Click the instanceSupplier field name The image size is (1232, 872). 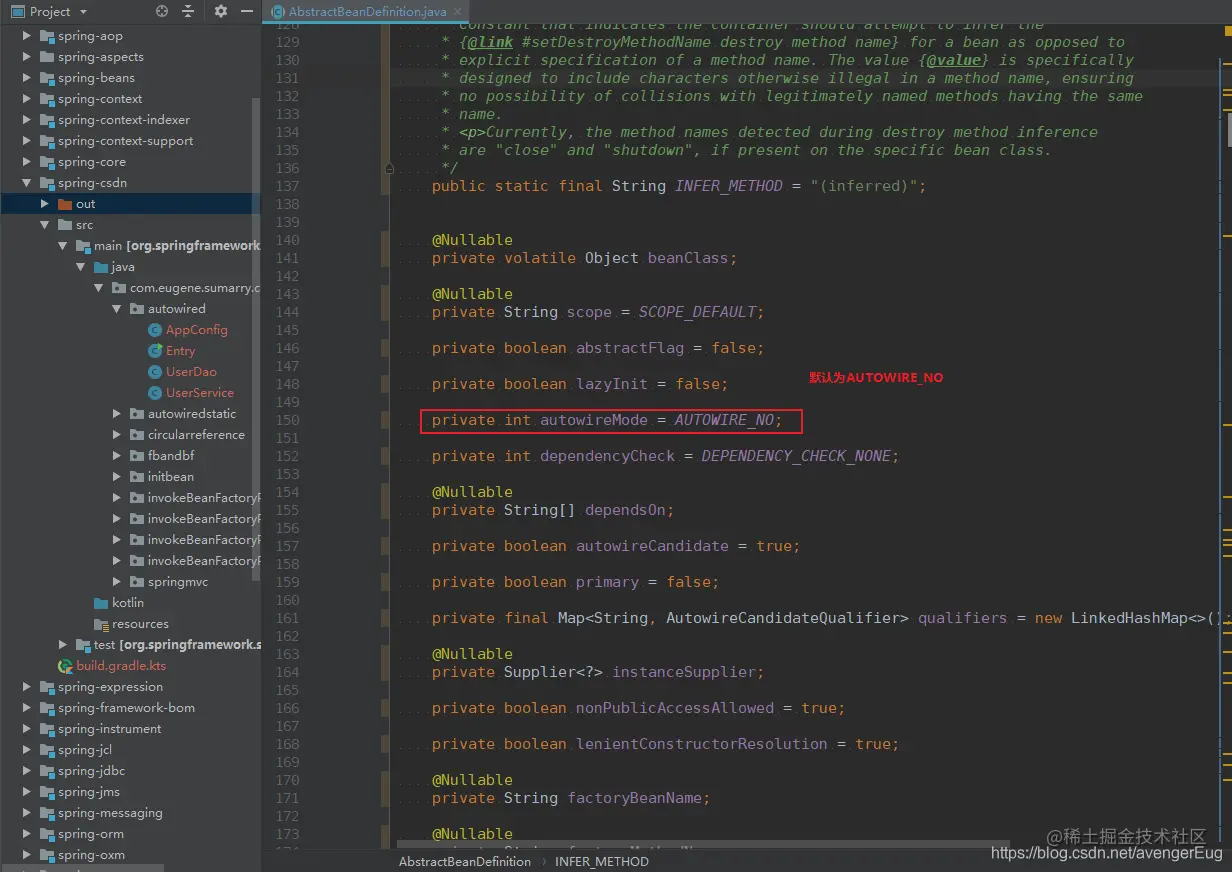click(684, 672)
